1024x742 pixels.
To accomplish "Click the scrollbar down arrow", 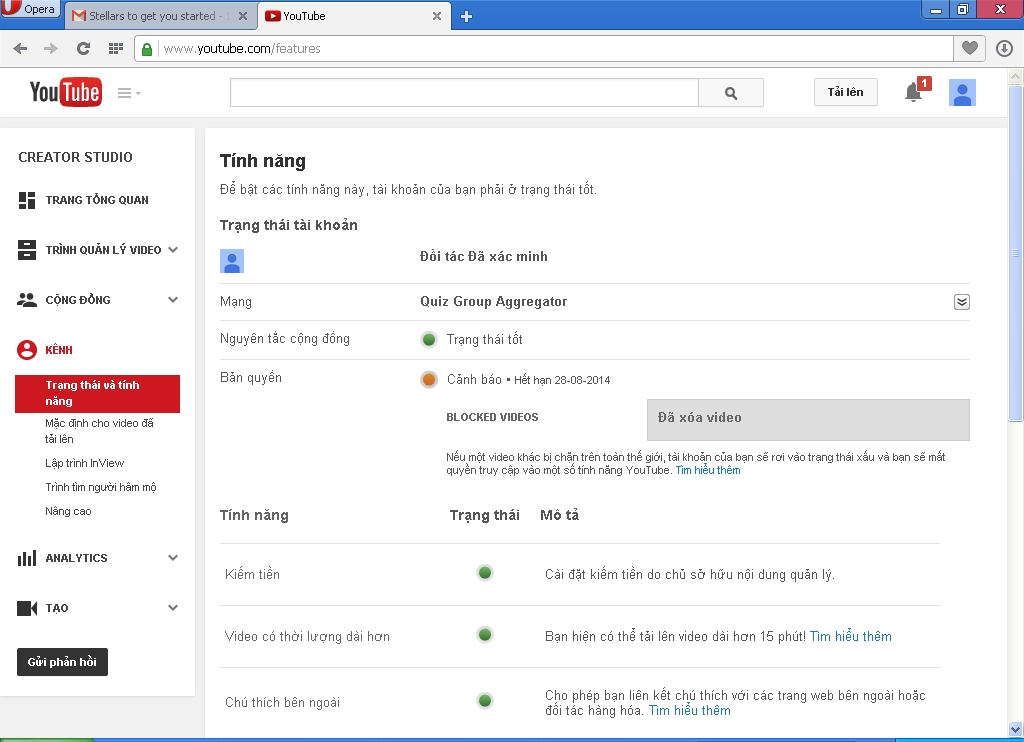I will 1016,729.
